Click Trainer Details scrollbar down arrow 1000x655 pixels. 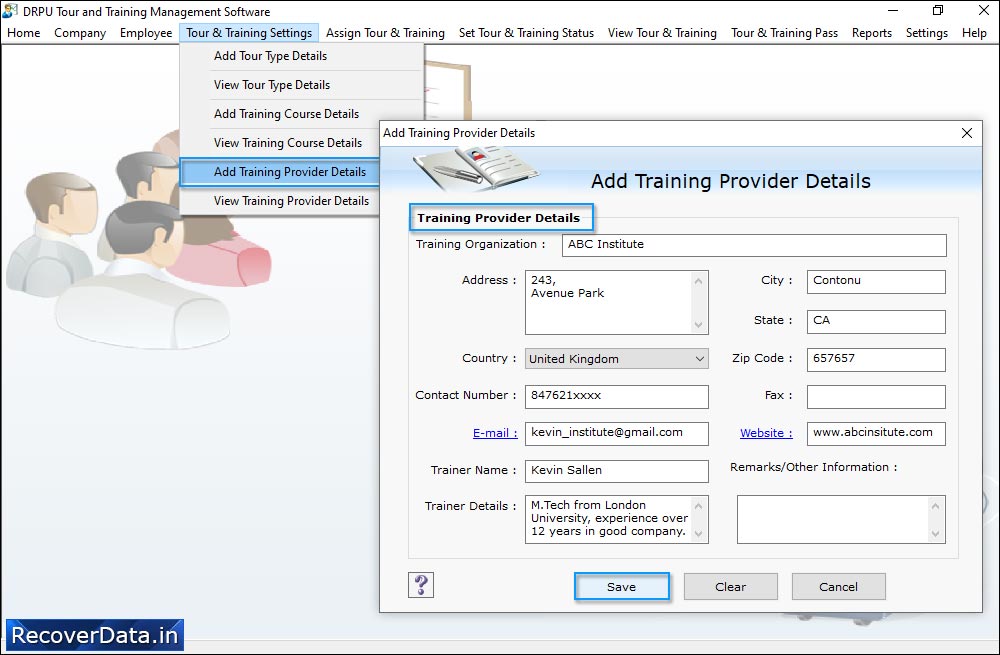coord(699,533)
